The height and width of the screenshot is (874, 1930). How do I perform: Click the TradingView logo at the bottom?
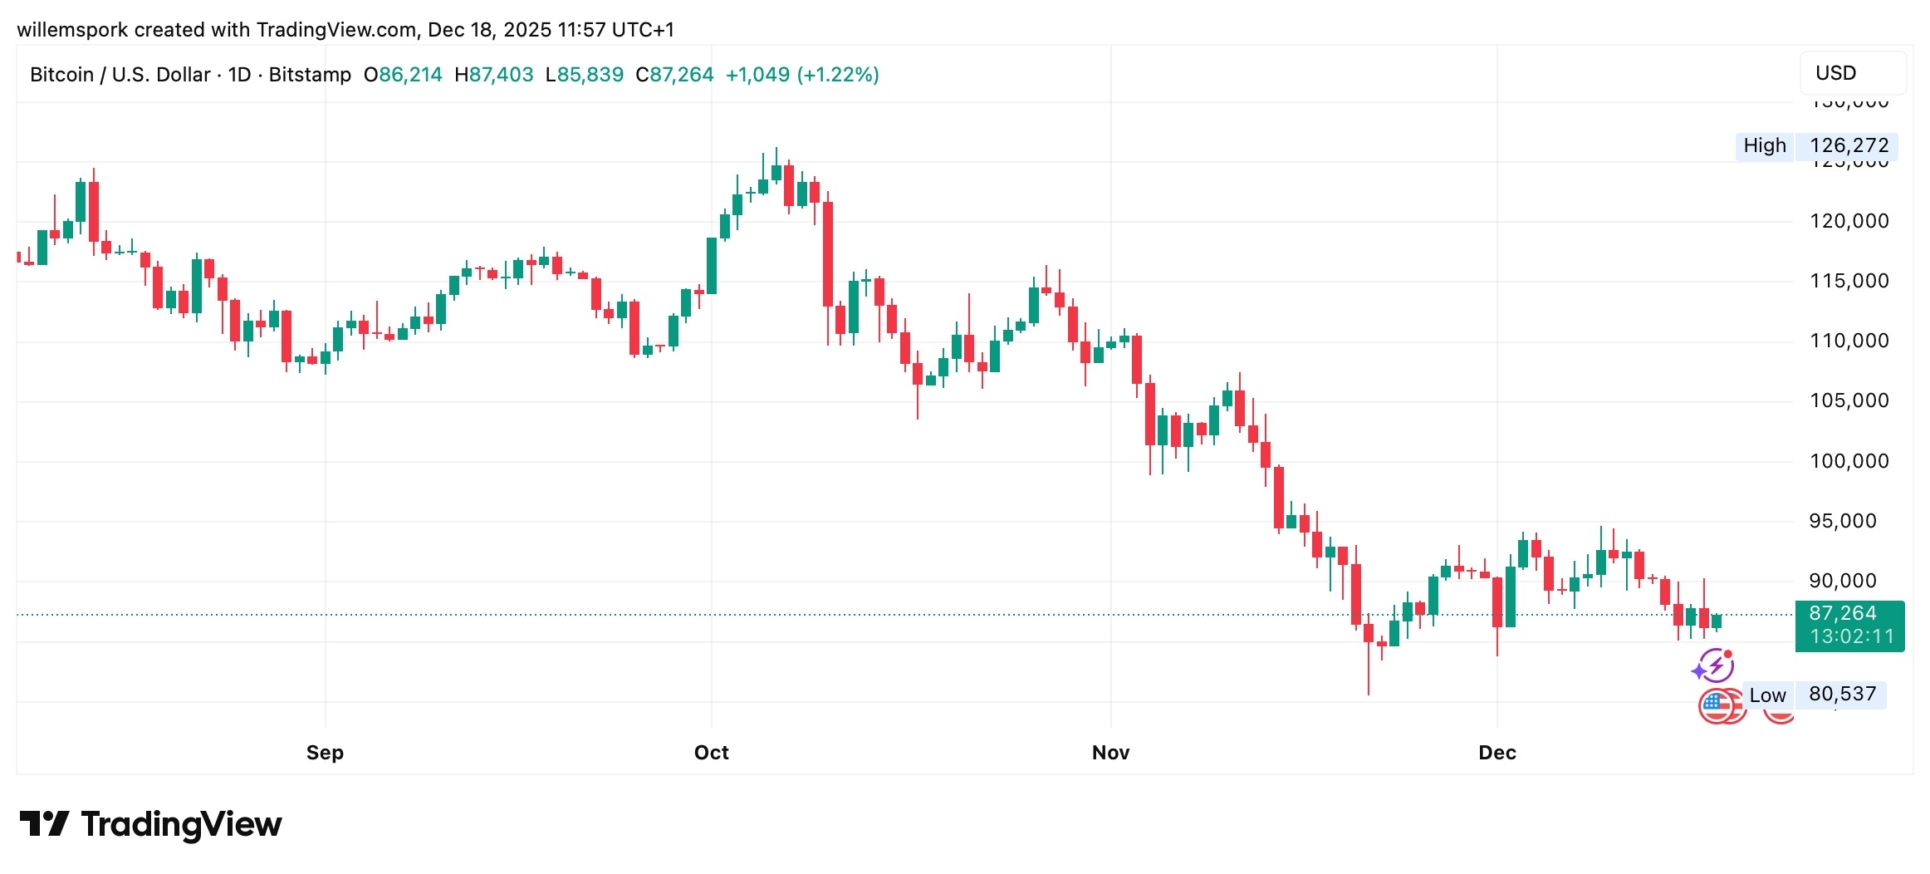pos(151,824)
